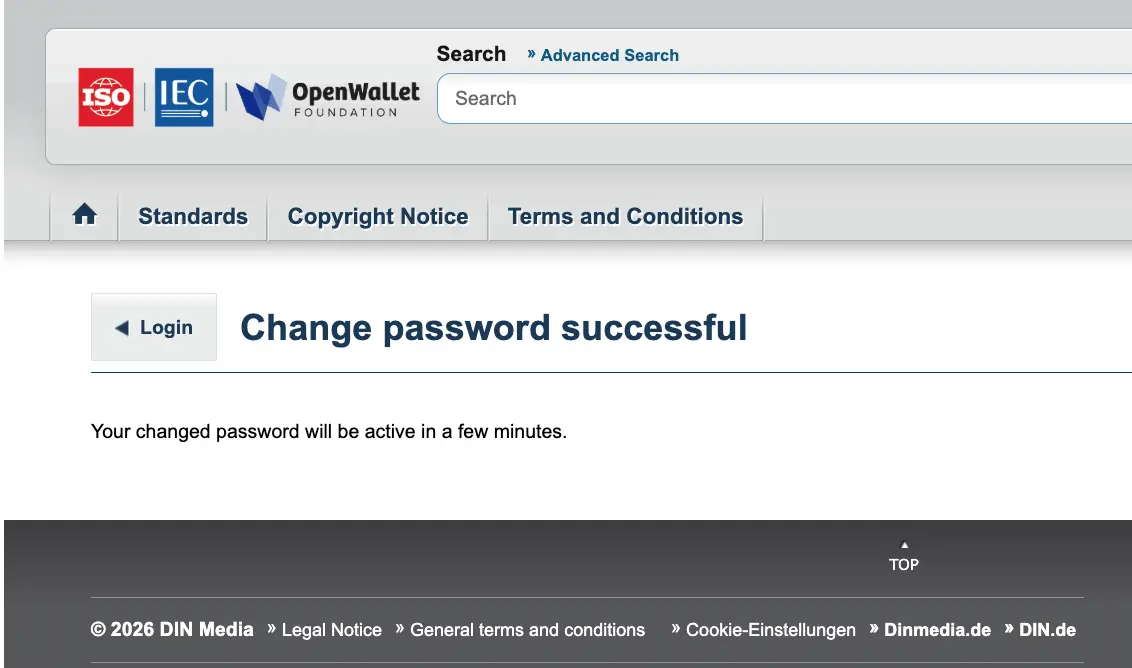Open the Standards tab
Screen dimensions: 1132x668
tap(193, 216)
